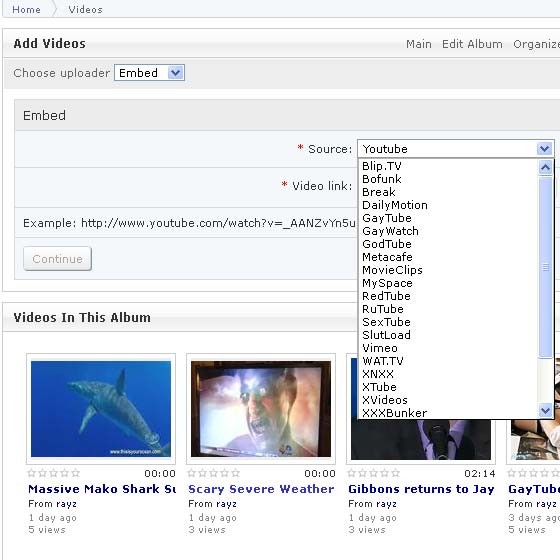Click the example YouTube URL text
This screenshot has width=560, height=560.
(219, 223)
